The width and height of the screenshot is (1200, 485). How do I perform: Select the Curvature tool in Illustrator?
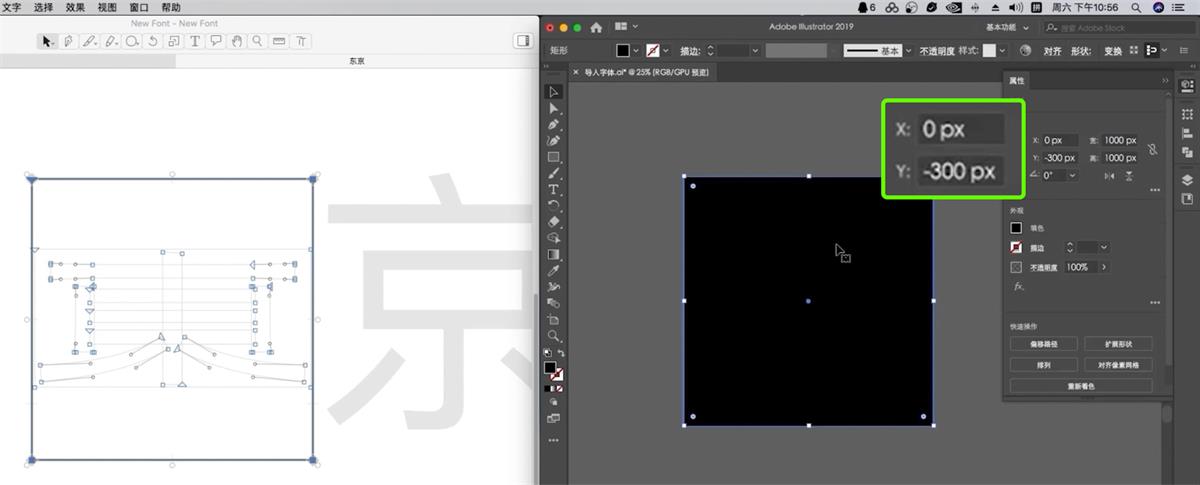pos(553,140)
